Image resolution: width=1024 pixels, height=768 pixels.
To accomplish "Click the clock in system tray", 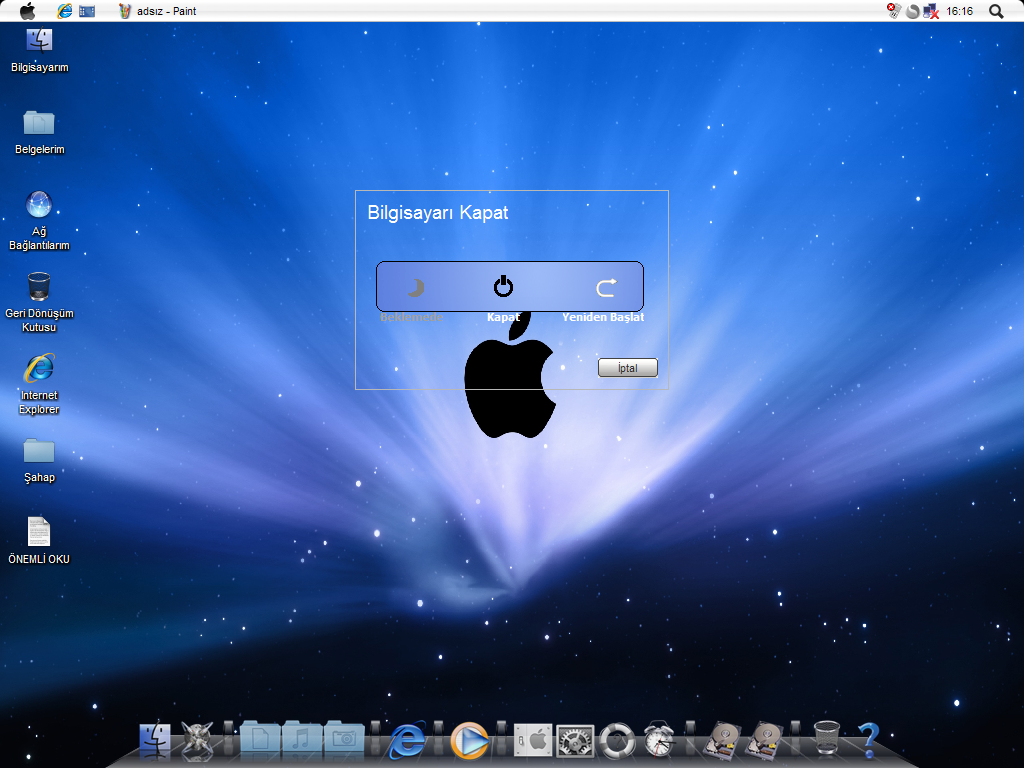I will 959,11.
